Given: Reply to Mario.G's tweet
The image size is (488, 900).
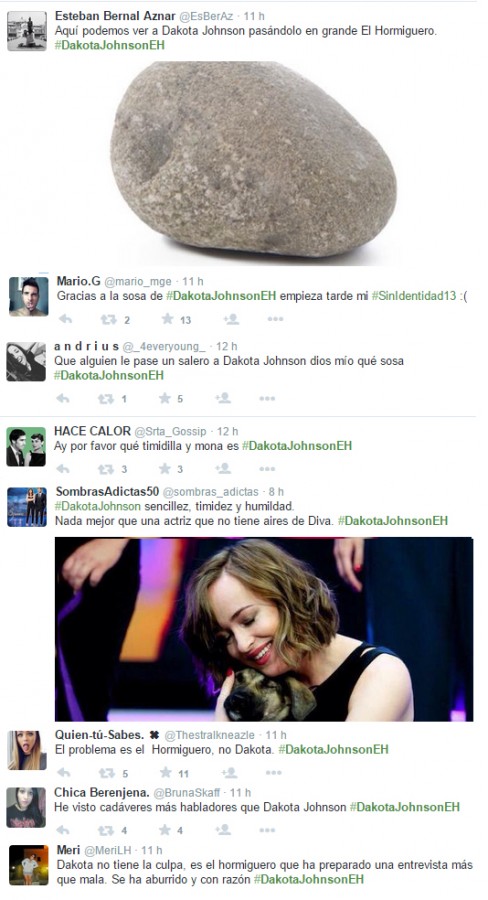Looking at the screenshot, I should 65,319.
